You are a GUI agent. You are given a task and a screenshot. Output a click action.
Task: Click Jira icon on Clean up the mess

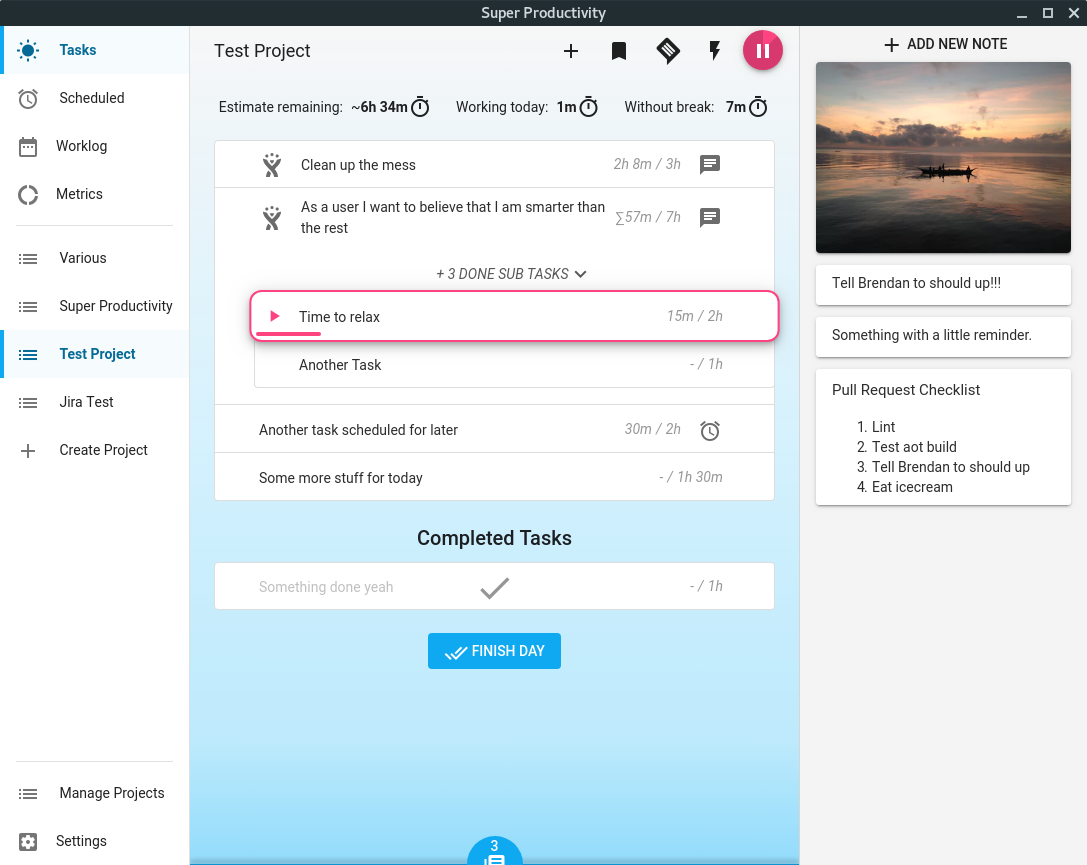[272, 165]
